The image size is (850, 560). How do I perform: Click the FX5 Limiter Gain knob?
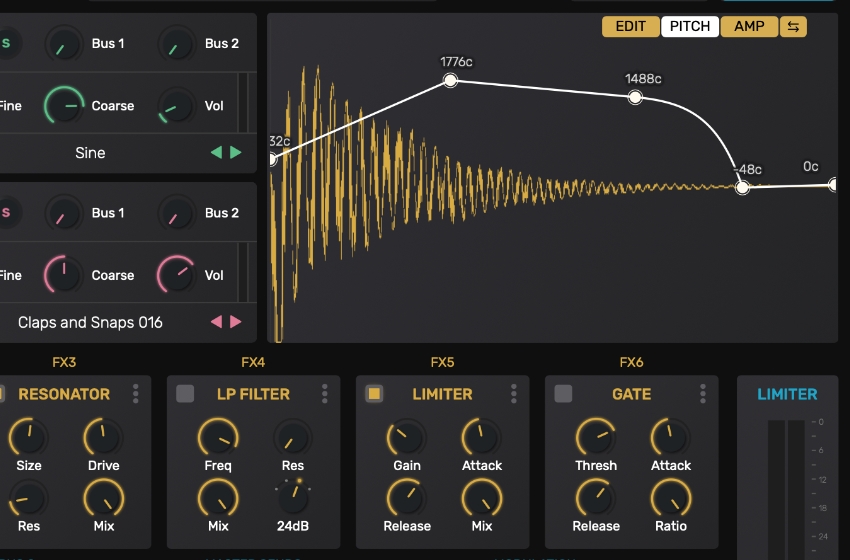[x=407, y=437]
